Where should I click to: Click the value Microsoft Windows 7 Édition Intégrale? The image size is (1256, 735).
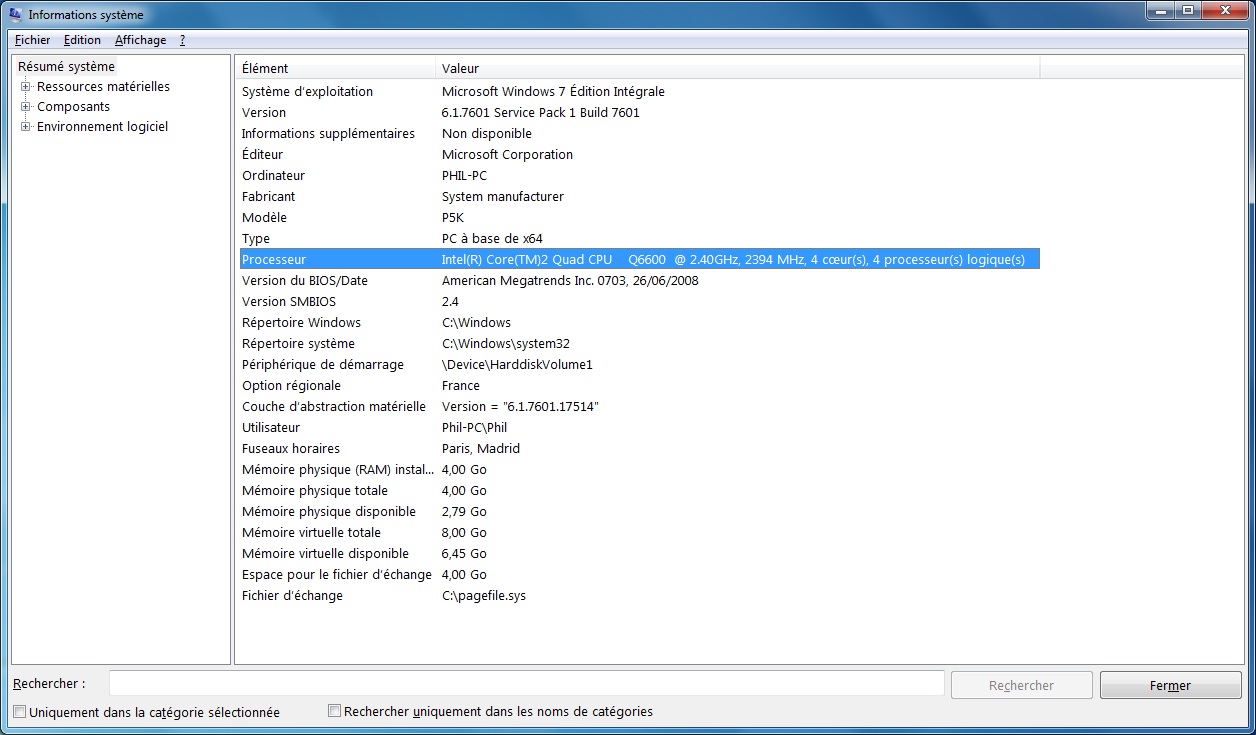click(x=553, y=91)
